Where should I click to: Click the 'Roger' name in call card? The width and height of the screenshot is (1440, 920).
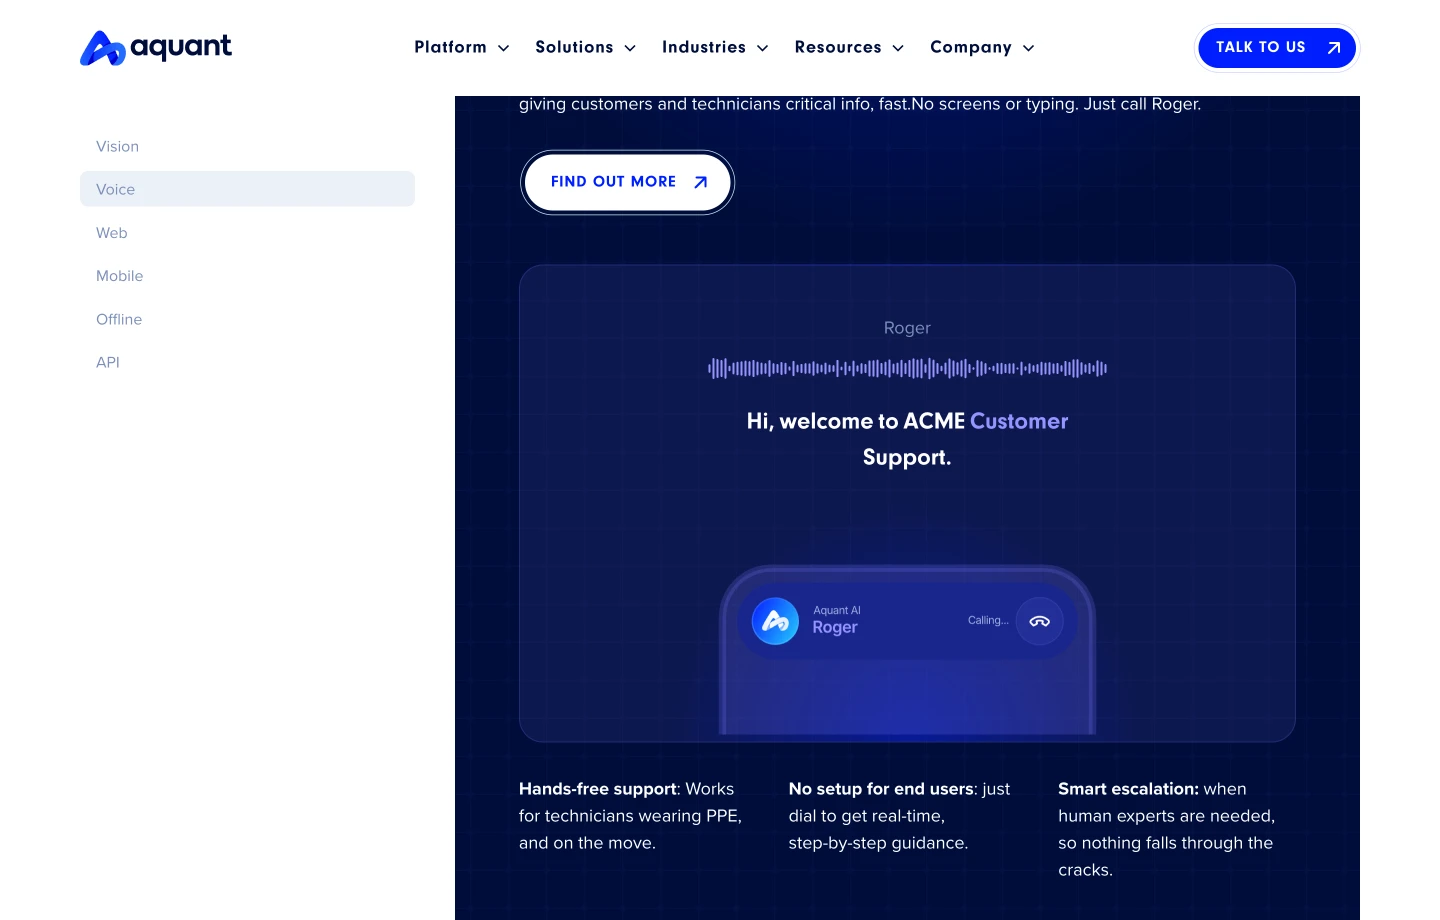pos(835,628)
